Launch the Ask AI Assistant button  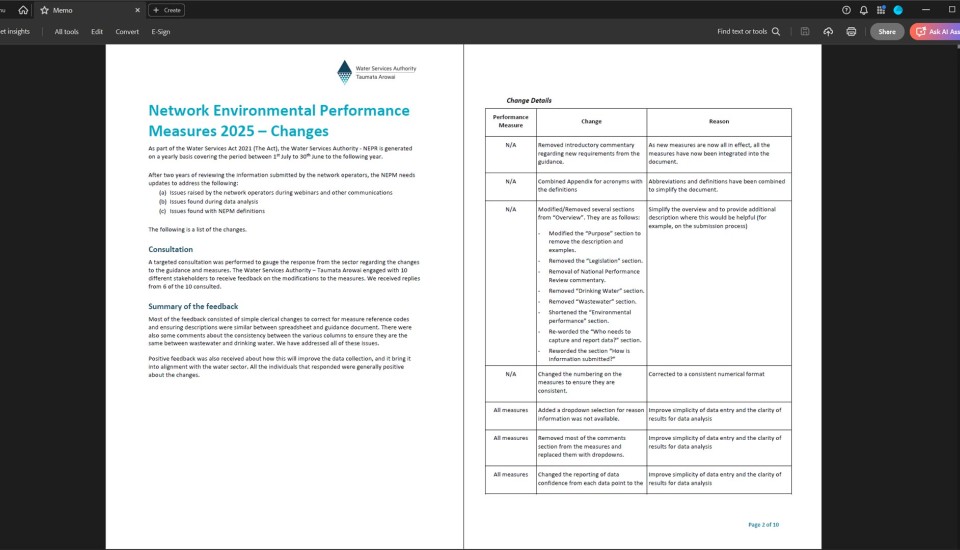coord(936,32)
